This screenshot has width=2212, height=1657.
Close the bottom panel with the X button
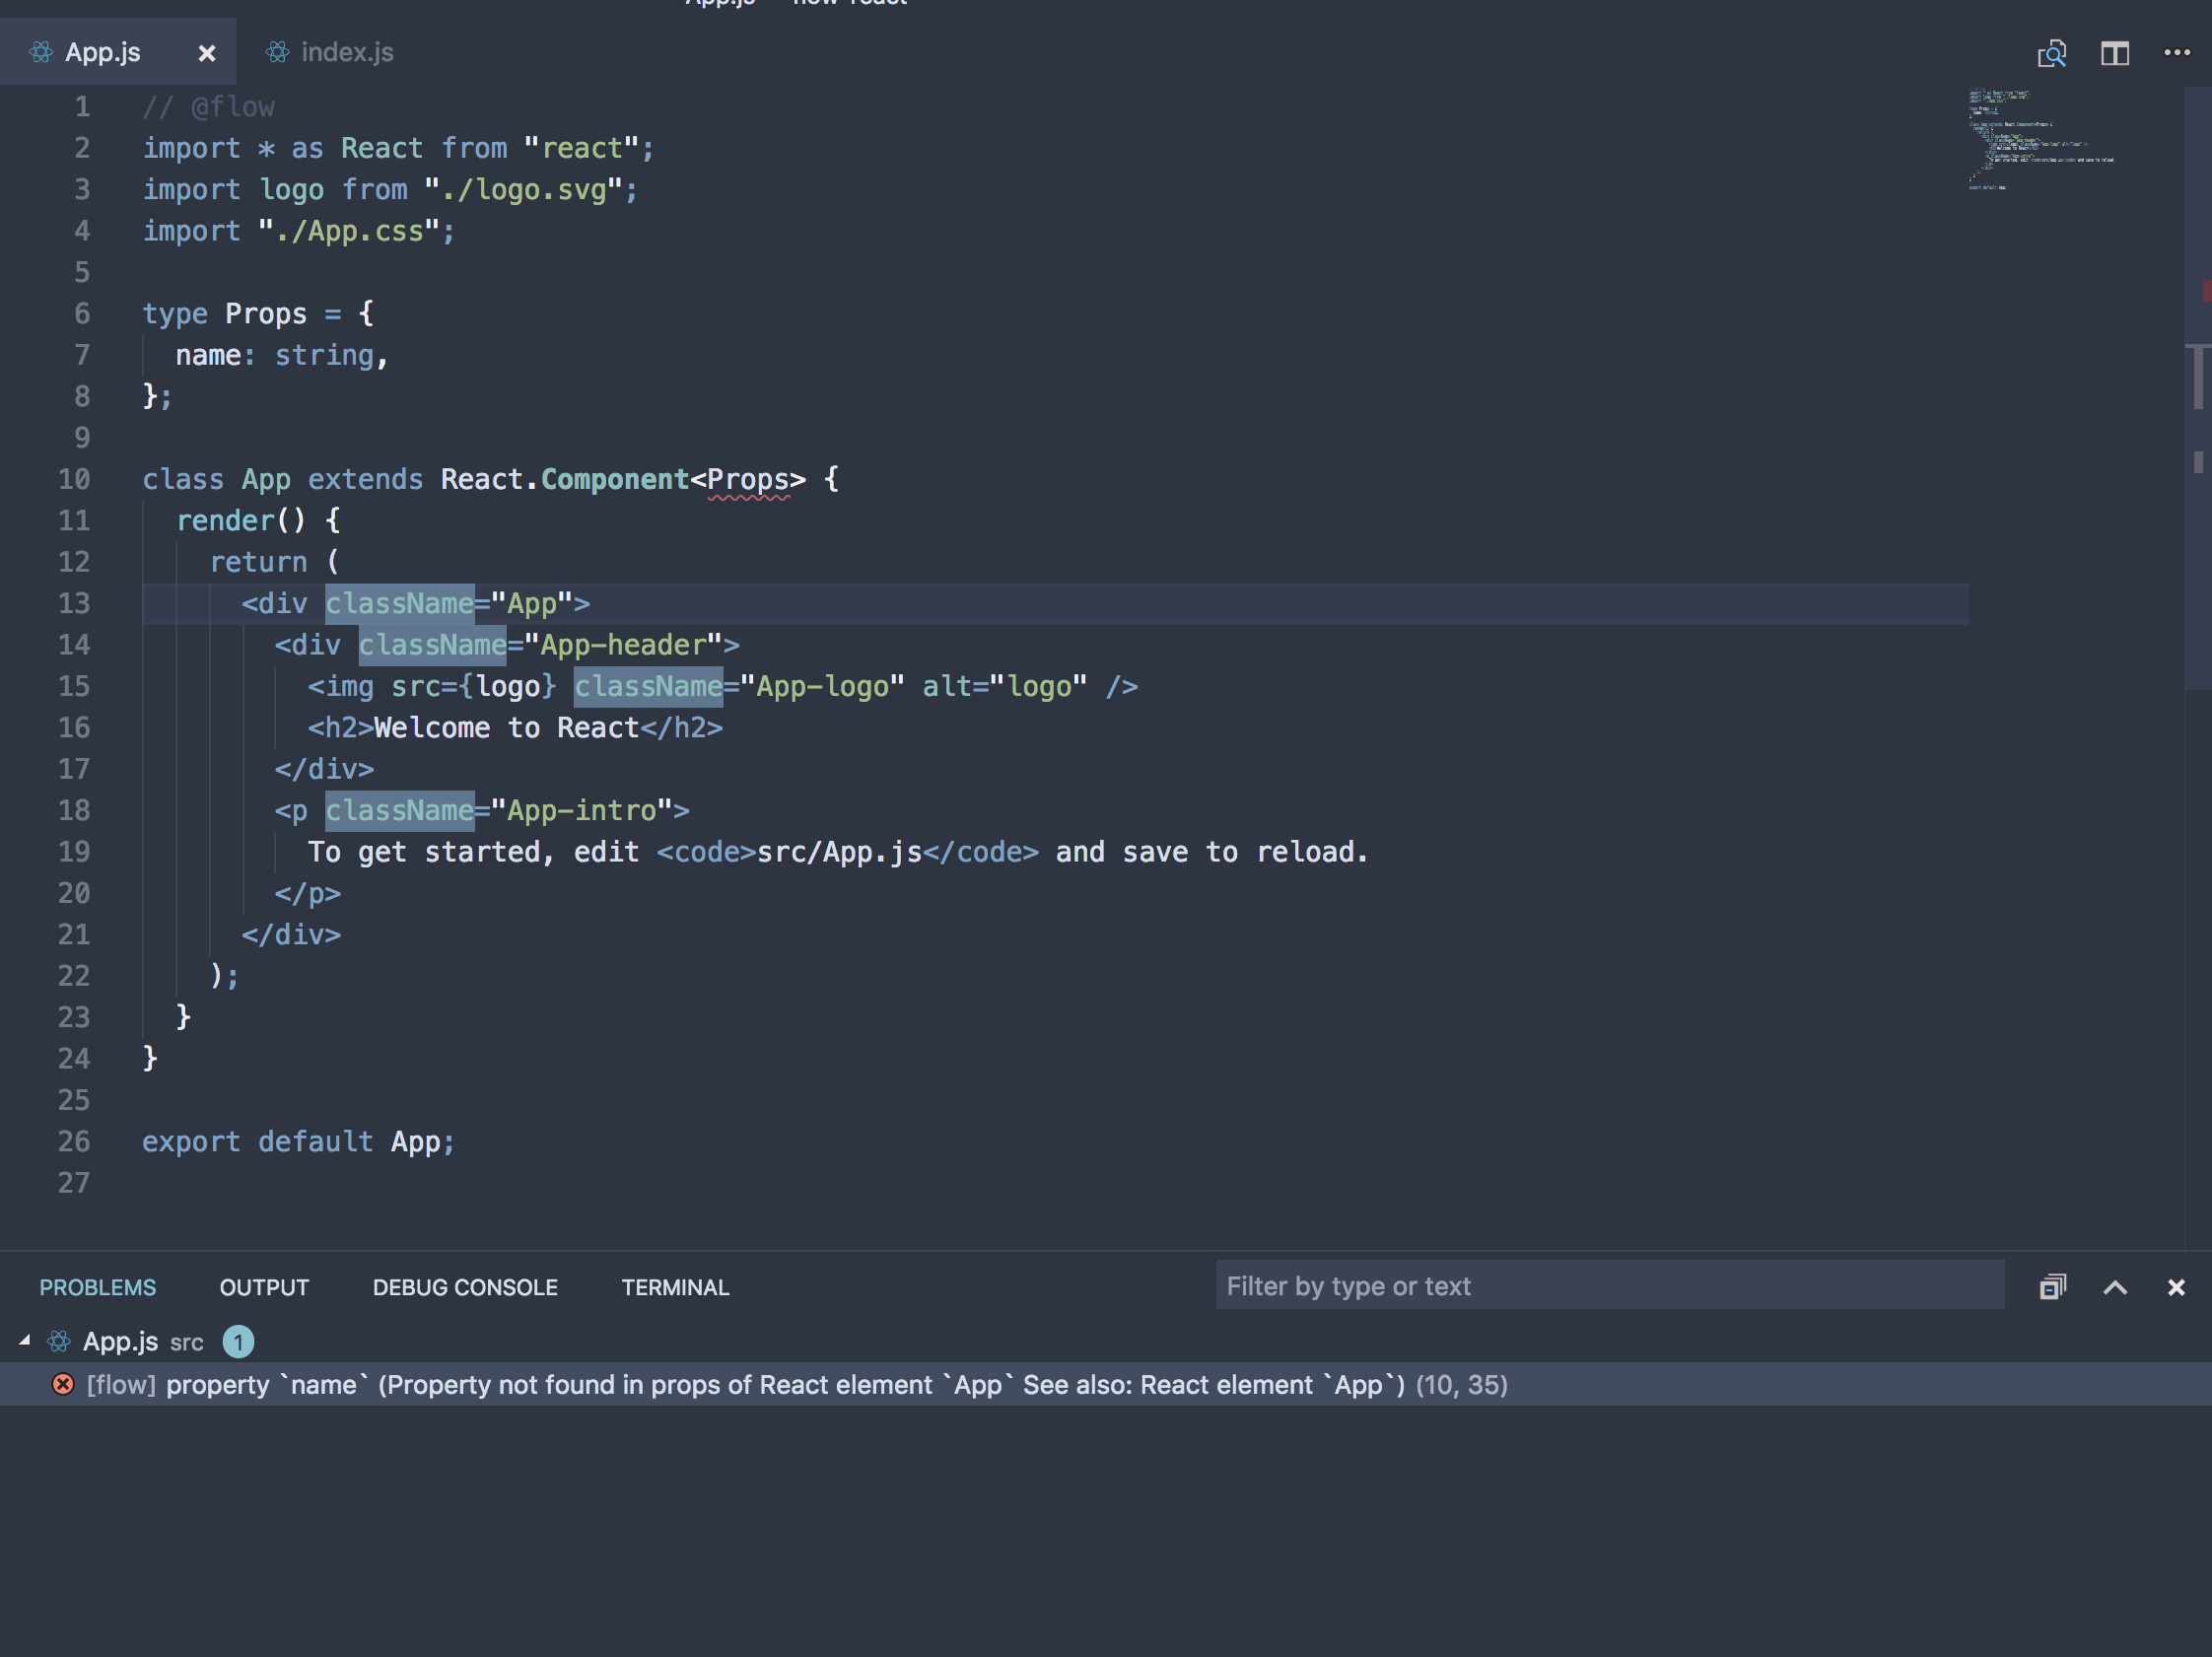click(2178, 1287)
